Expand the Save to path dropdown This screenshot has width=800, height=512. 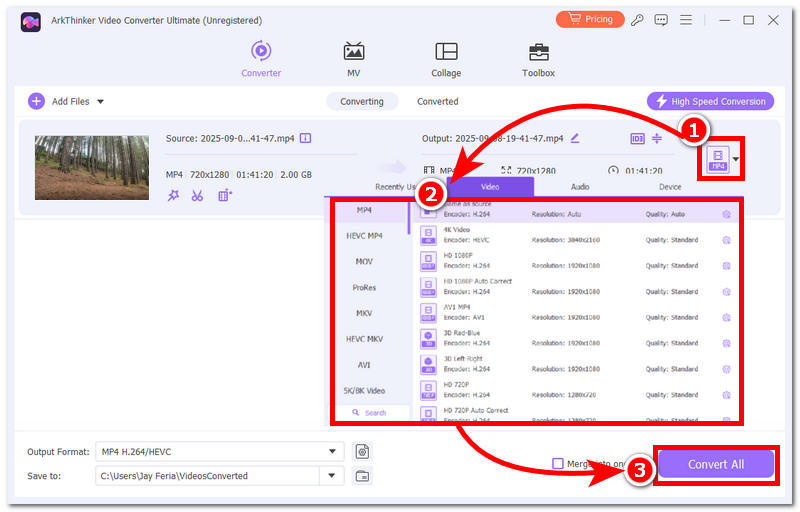pyautogui.click(x=332, y=476)
